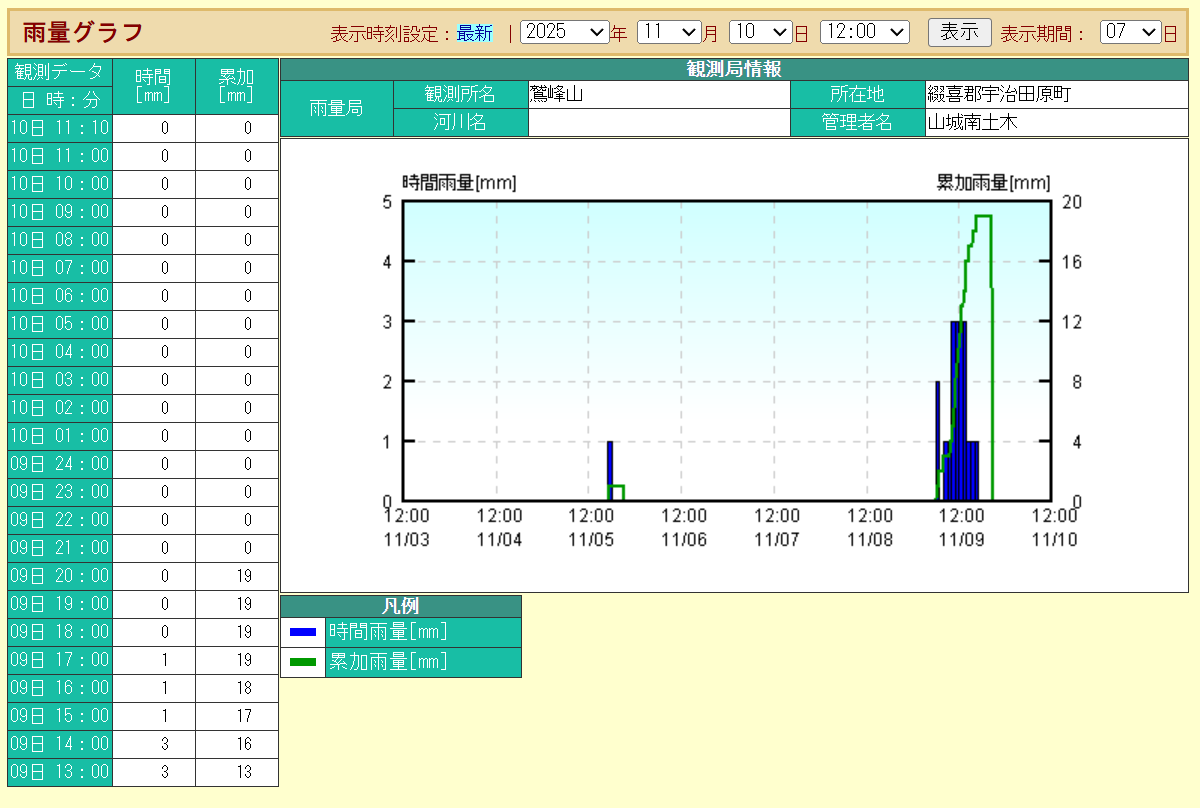Expand the display period dropdown showing 07

coord(1130,32)
